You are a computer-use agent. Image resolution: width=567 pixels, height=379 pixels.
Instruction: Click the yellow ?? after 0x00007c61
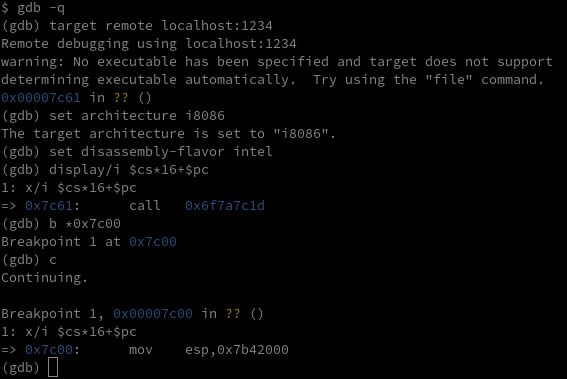click(121, 97)
